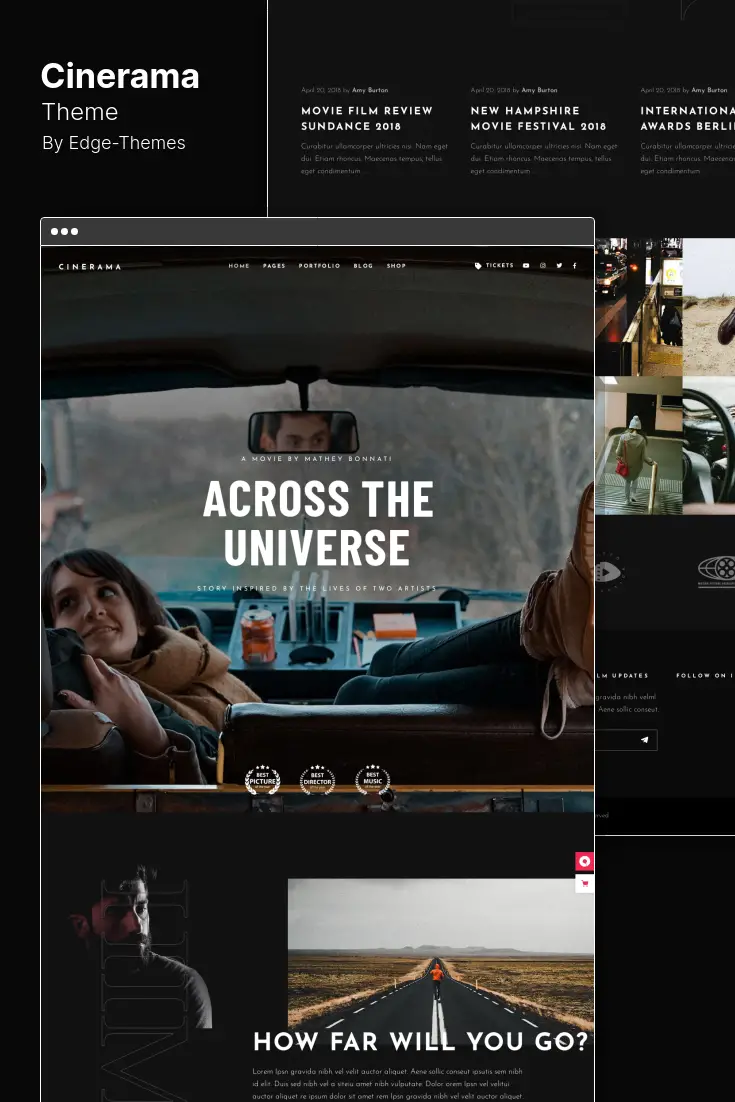Open the PORTFOLIO menu item
This screenshot has width=735, height=1102.
(319, 266)
